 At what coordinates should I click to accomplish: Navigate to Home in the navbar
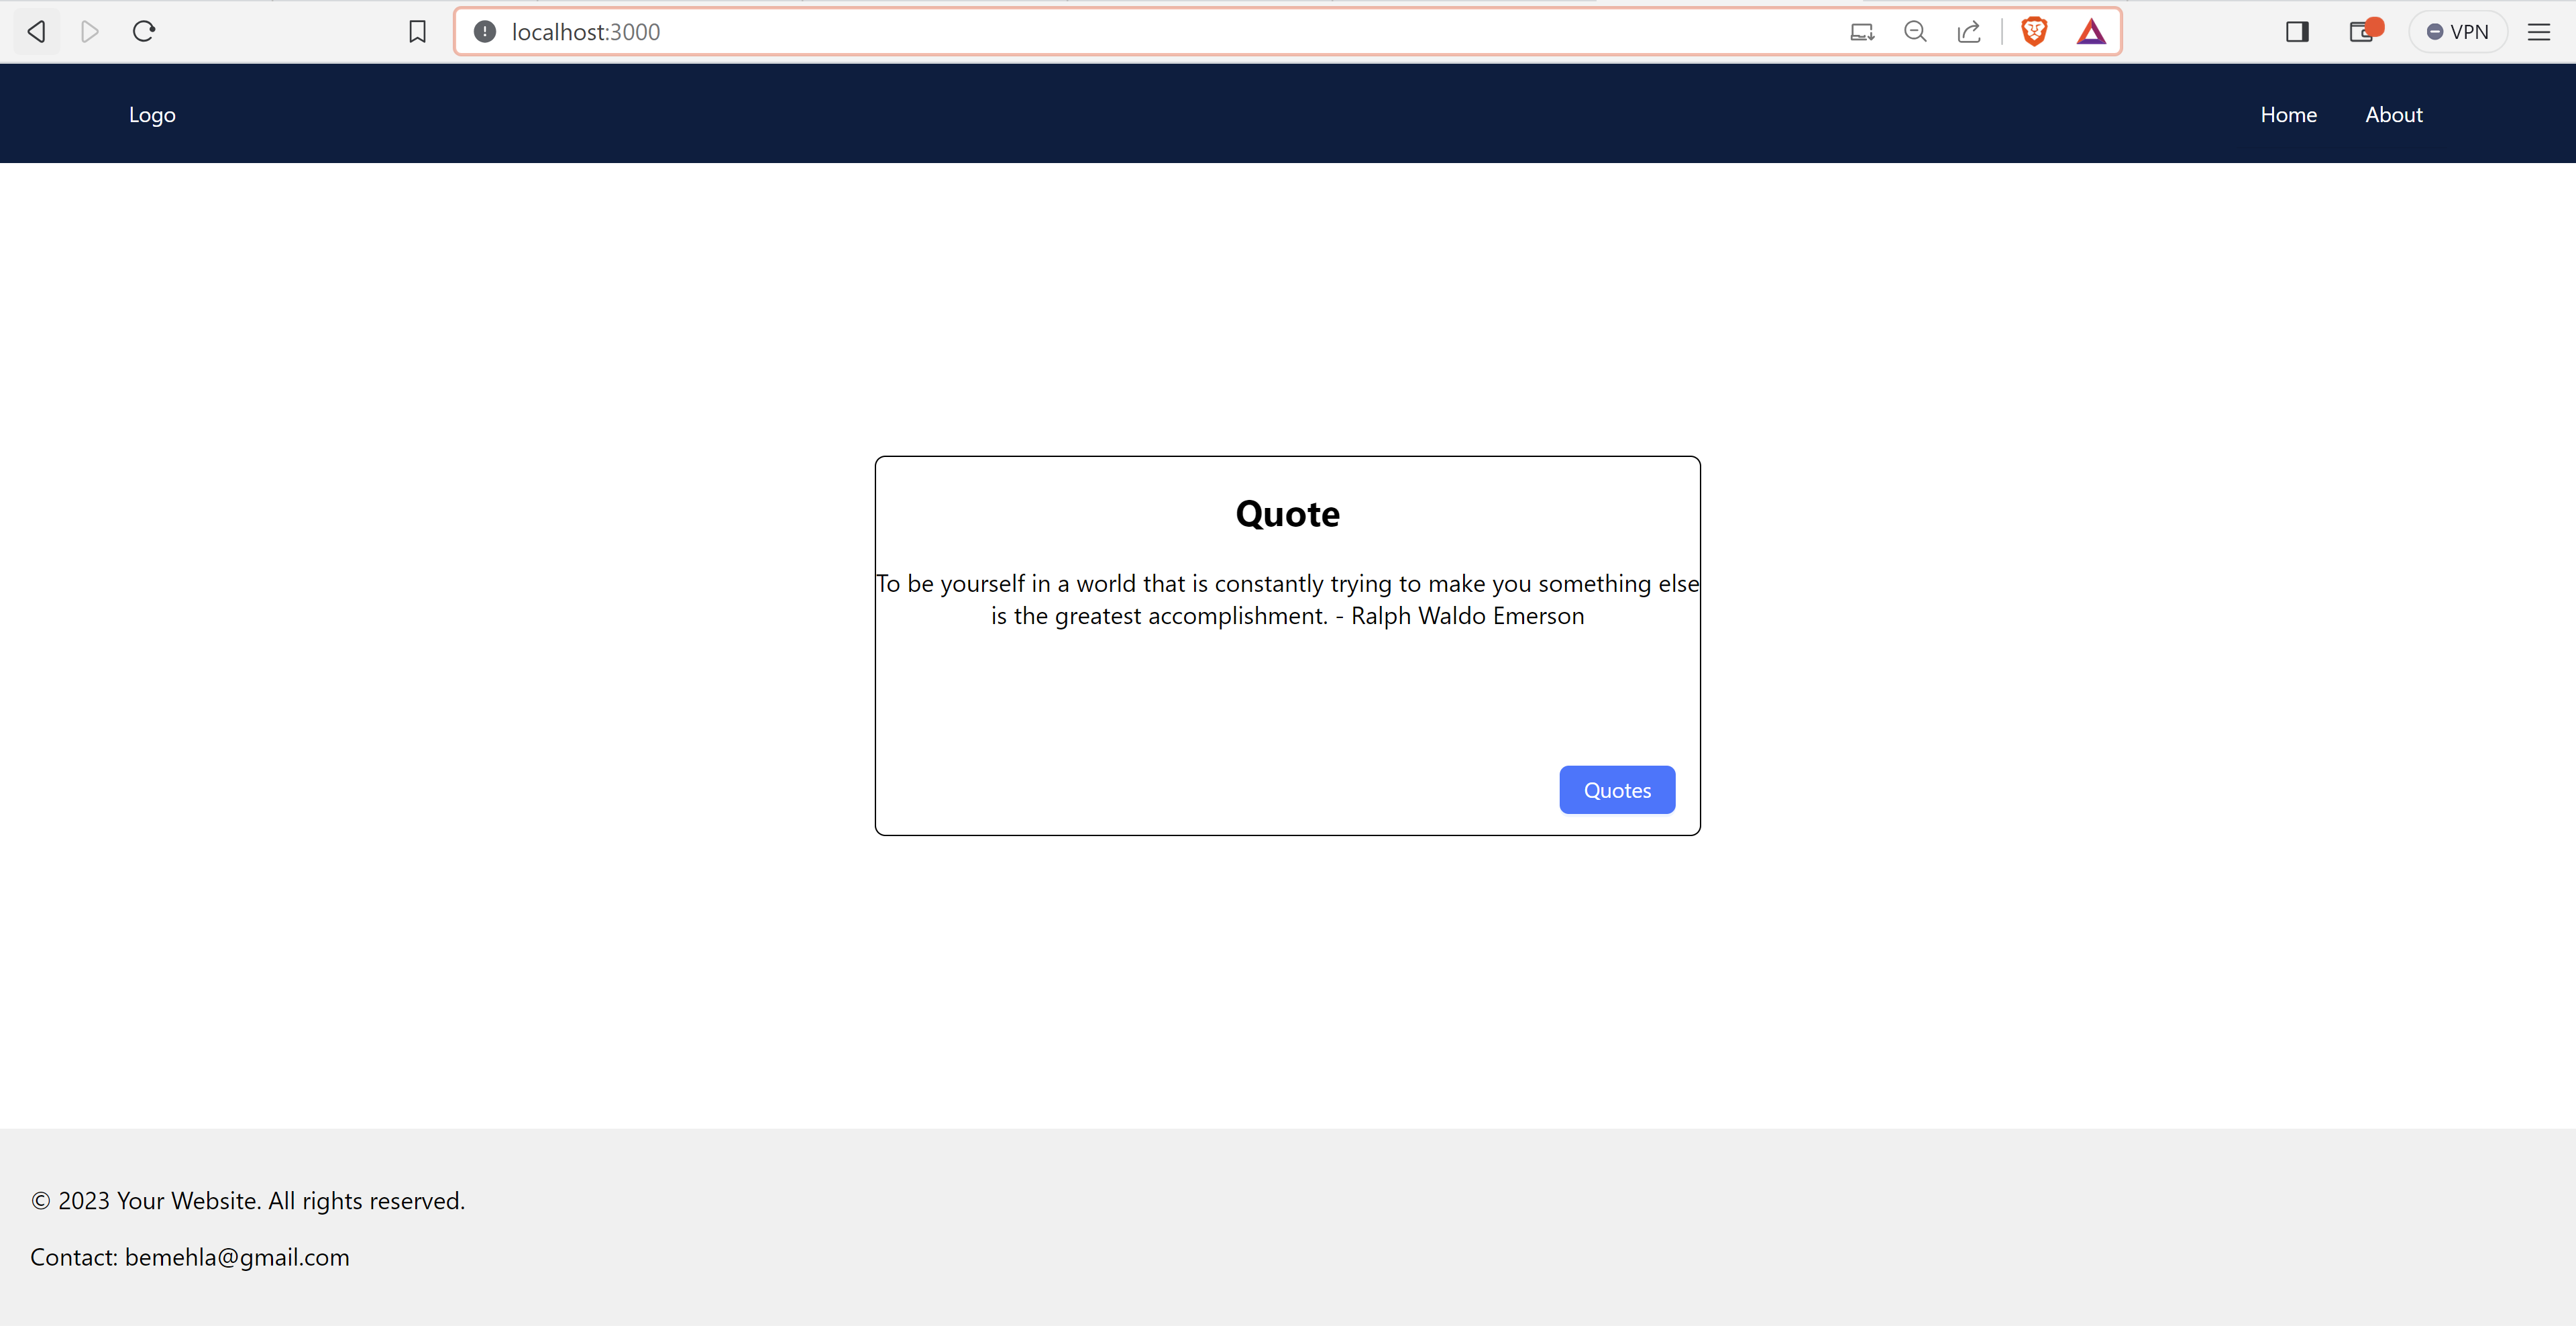tap(2288, 115)
